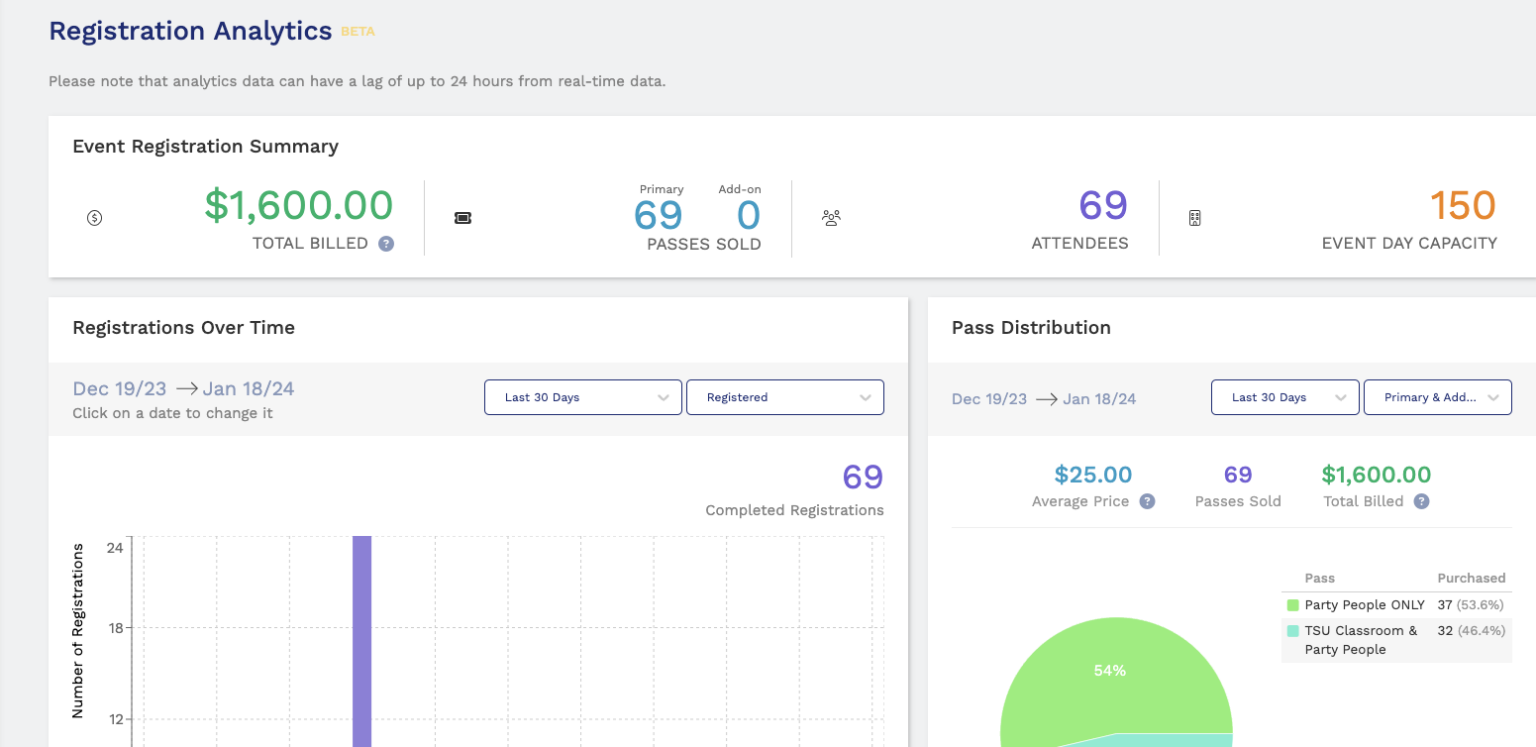Click the capacity icon beside Event Day Capacity
The image size is (1536, 747).
coord(1195,217)
